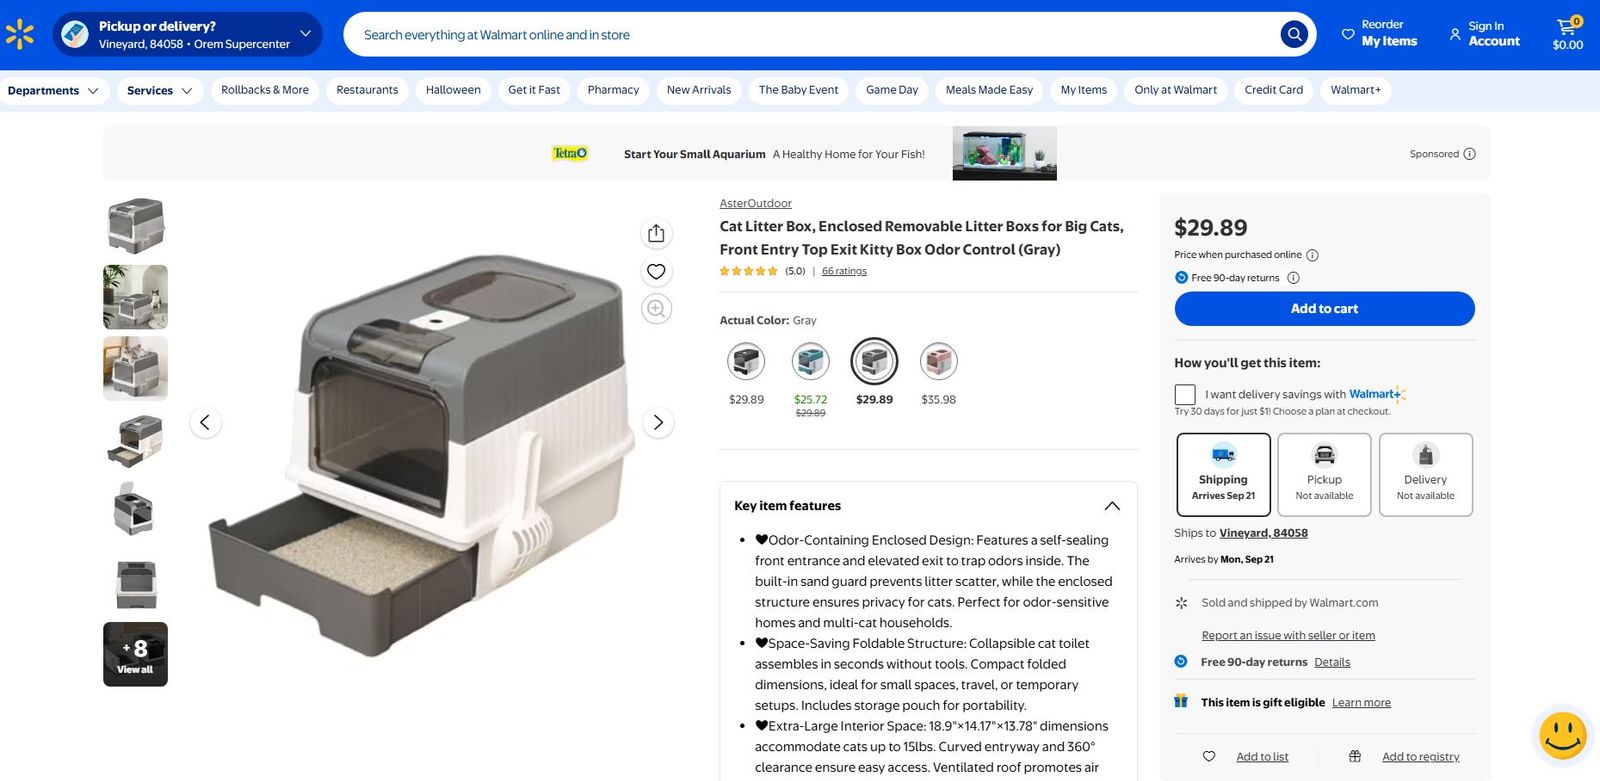Click the share product icon
The height and width of the screenshot is (781, 1600).
coord(656,233)
